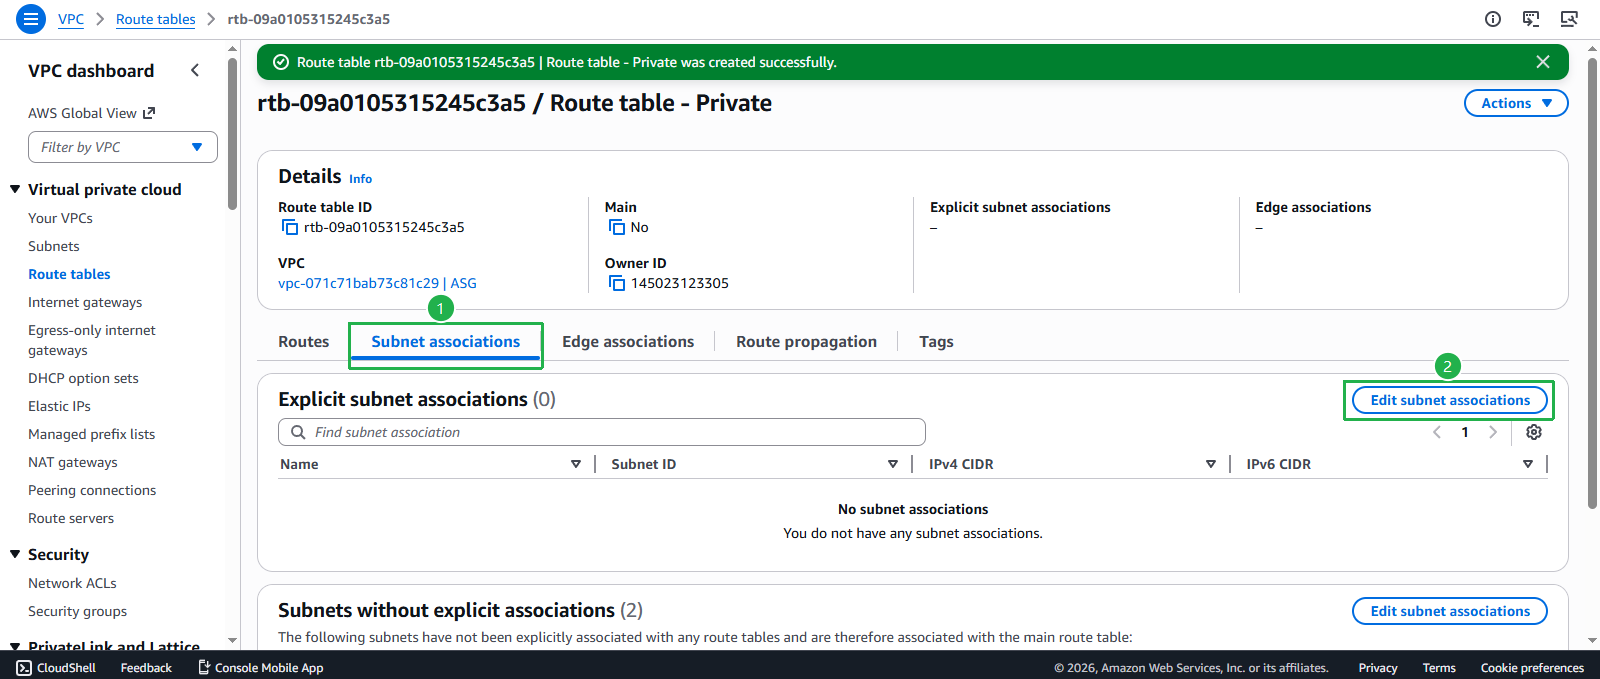This screenshot has width=1600, height=679.
Task: Open Security groups in sidebar
Action: [77, 611]
